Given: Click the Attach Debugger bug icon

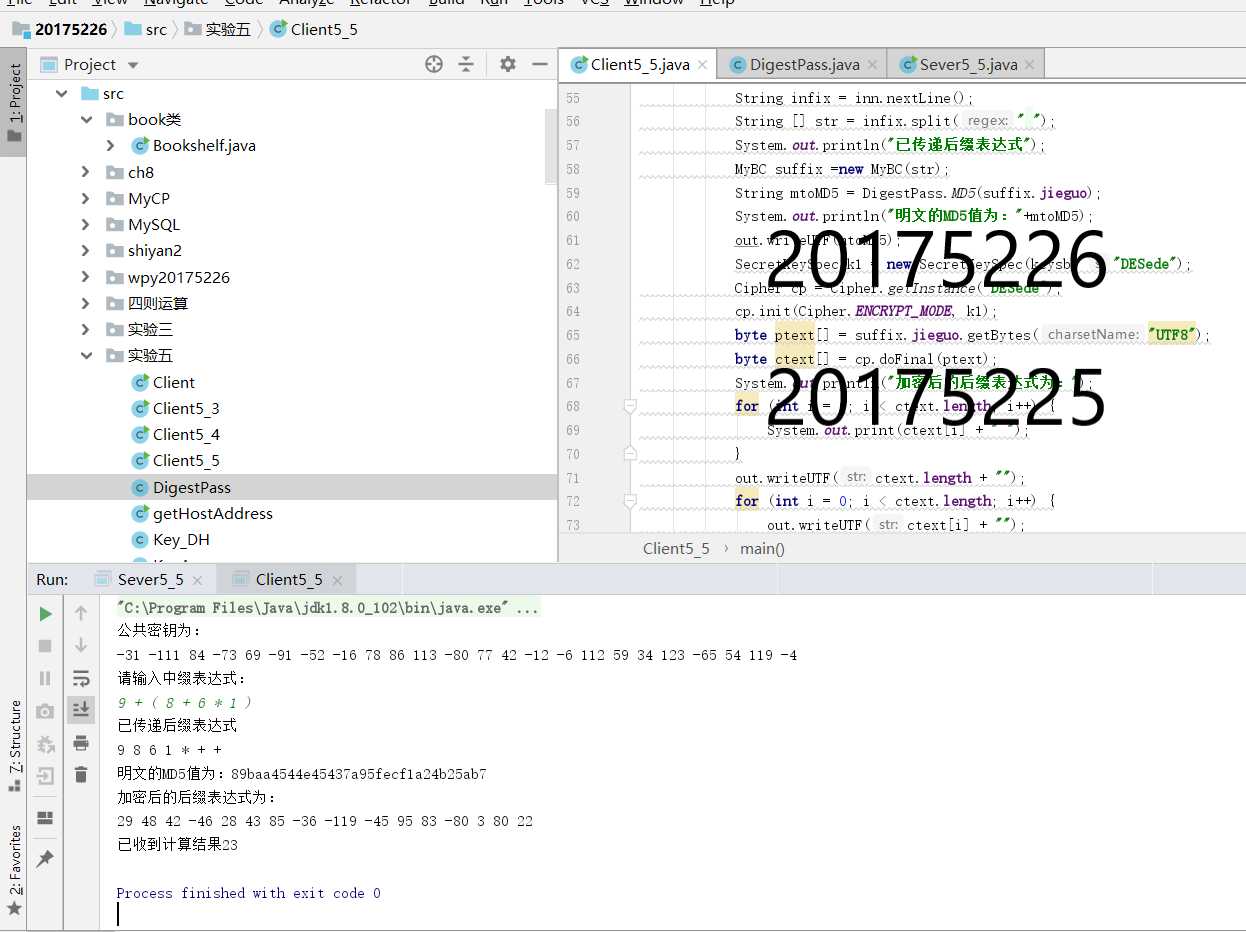Looking at the screenshot, I should click(x=45, y=744).
